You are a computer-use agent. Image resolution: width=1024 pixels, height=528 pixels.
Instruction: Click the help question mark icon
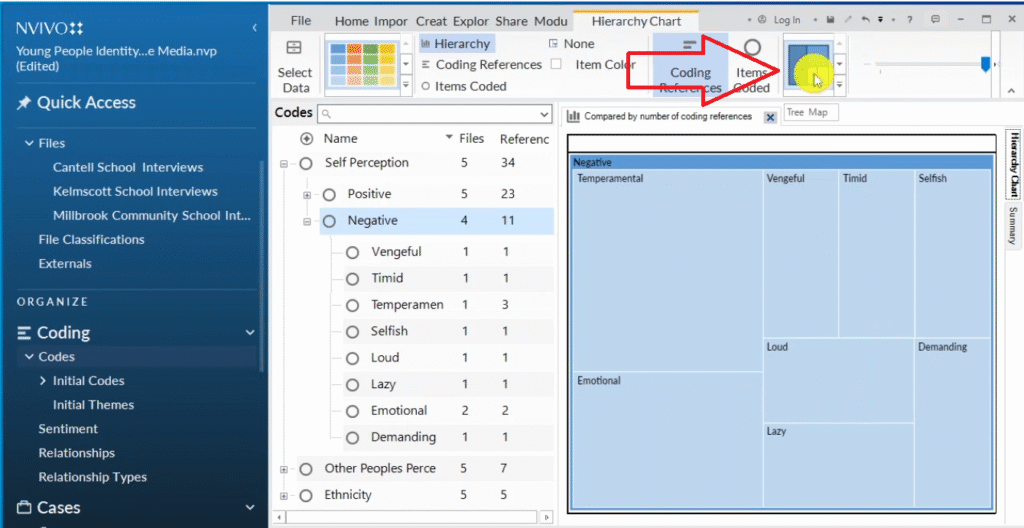pyautogui.click(x=909, y=20)
